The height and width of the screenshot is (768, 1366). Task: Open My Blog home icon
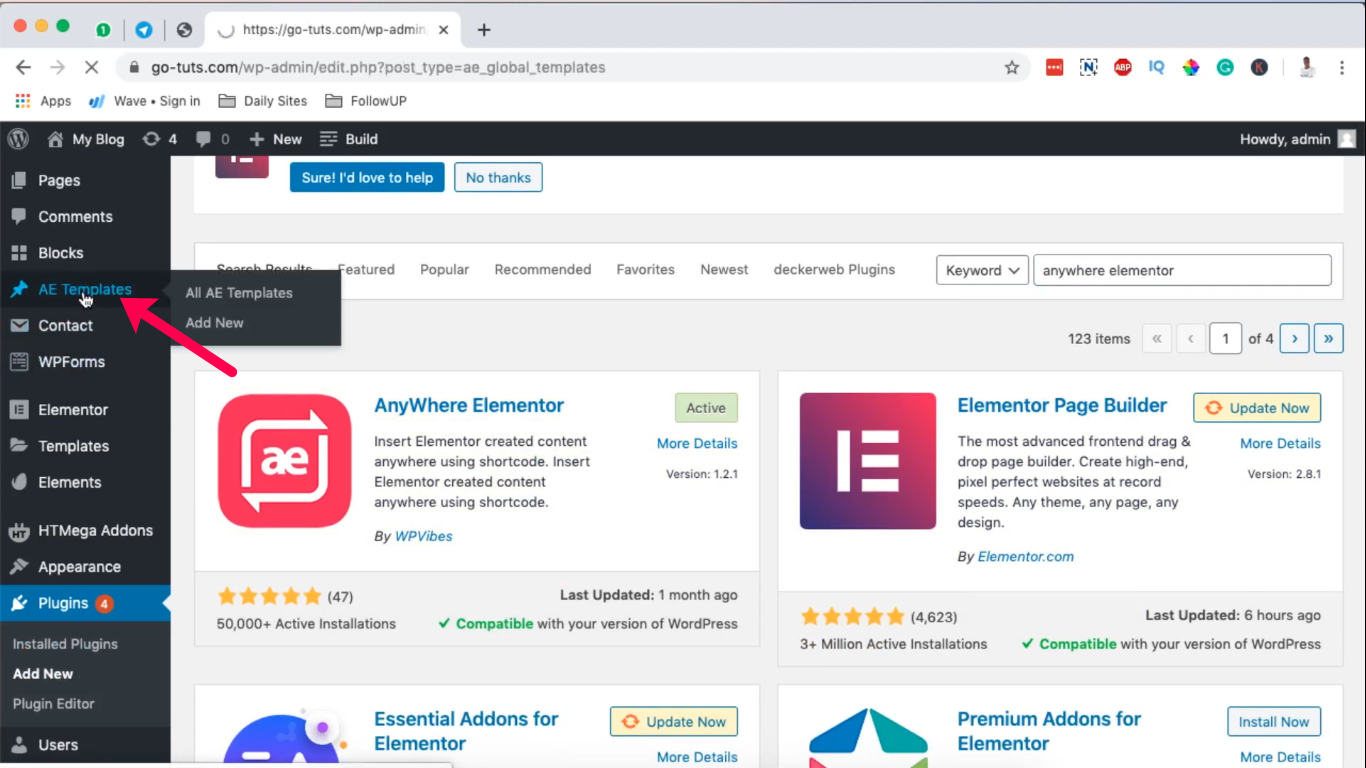pyautogui.click(x=55, y=139)
